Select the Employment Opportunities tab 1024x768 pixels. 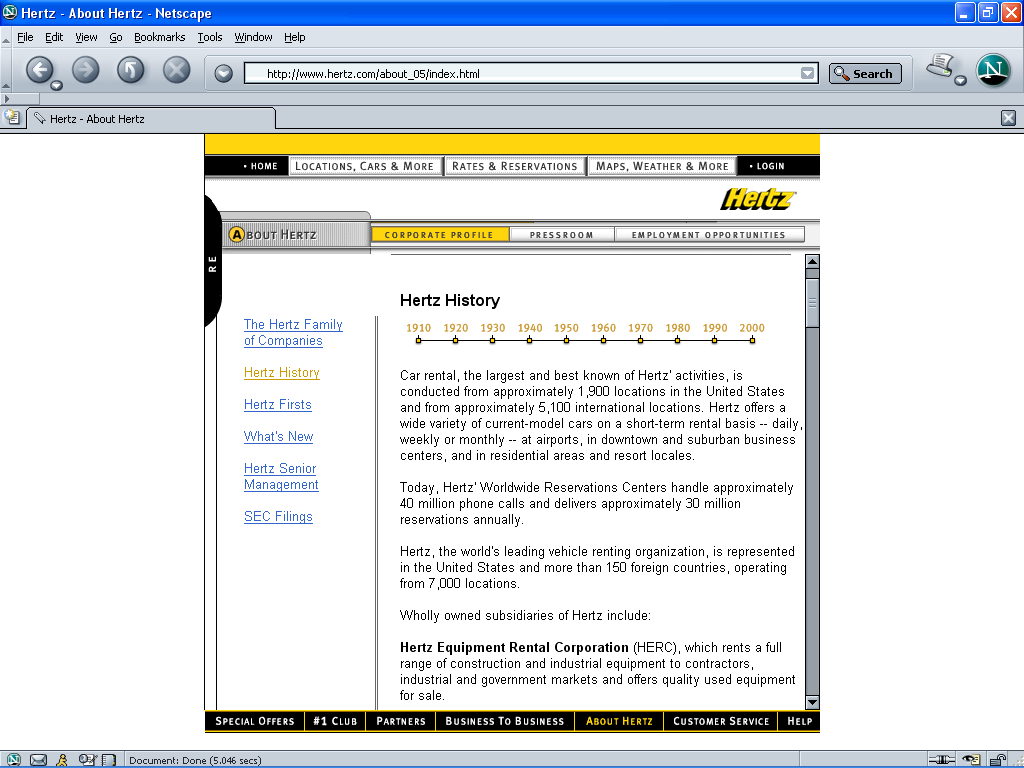(x=709, y=234)
